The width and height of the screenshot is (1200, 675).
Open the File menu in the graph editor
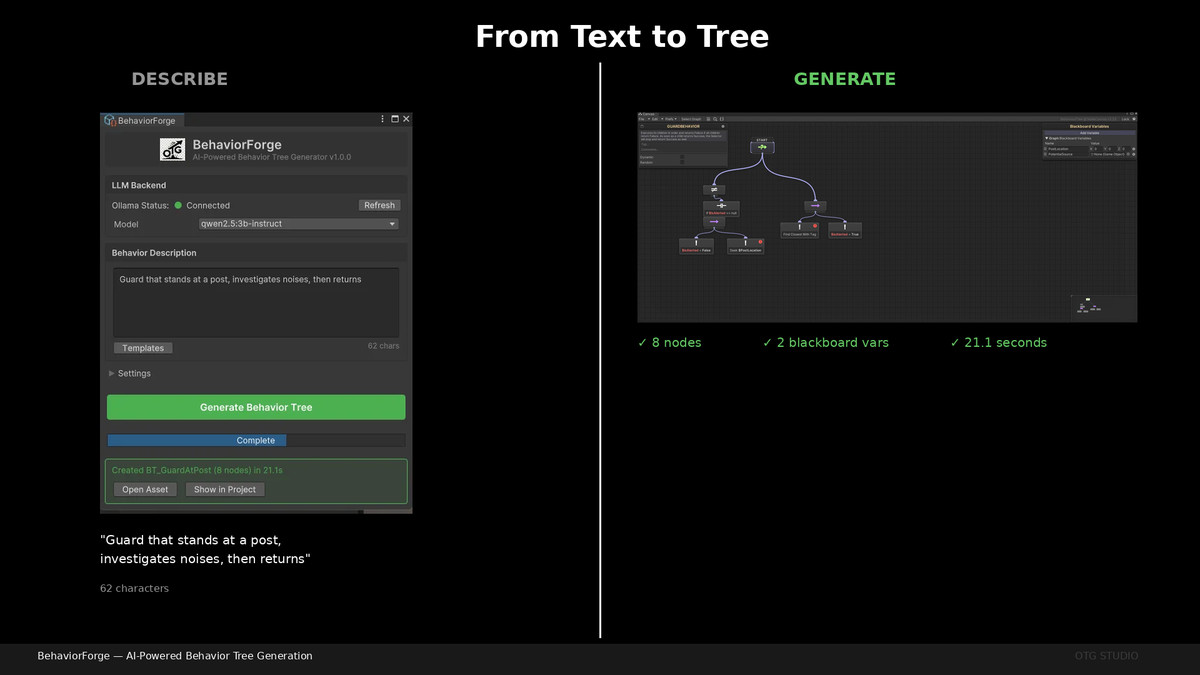[642, 119]
